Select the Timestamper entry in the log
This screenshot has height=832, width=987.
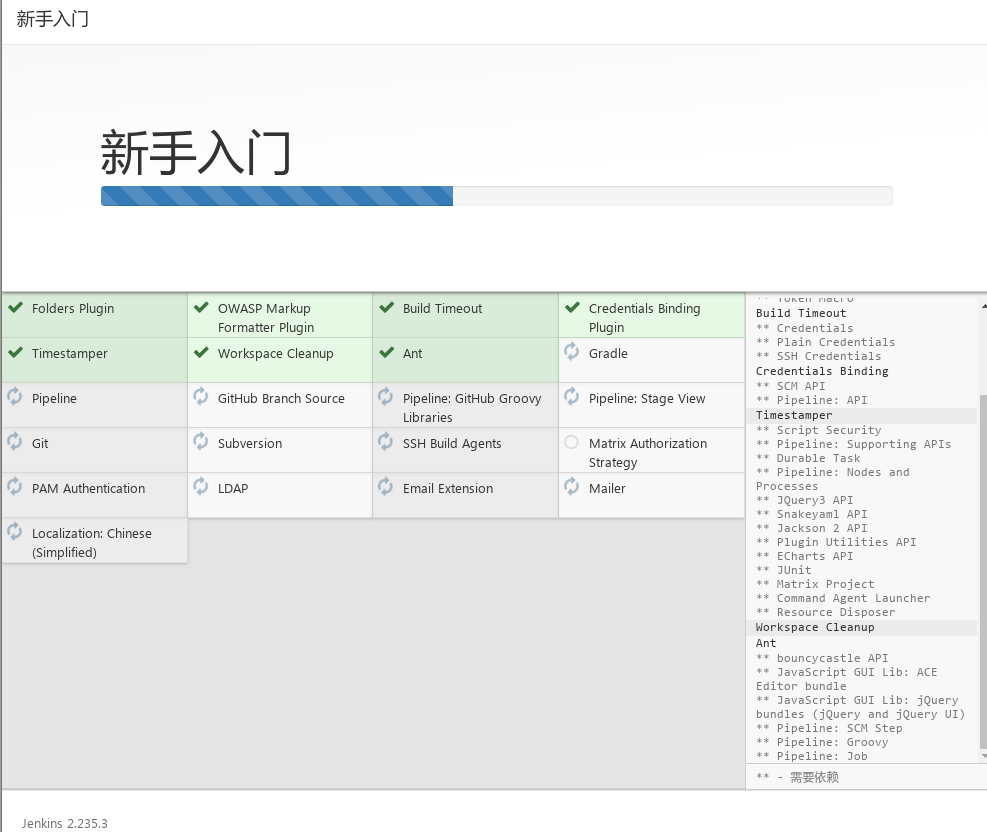[x=794, y=415]
